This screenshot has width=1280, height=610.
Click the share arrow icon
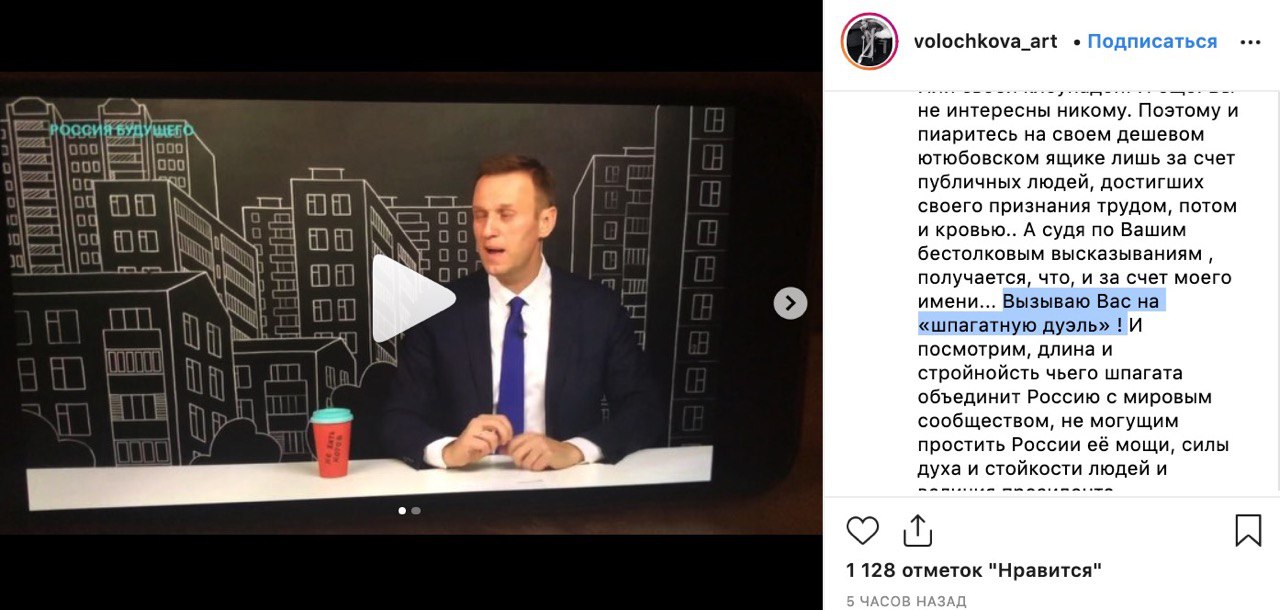point(917,530)
